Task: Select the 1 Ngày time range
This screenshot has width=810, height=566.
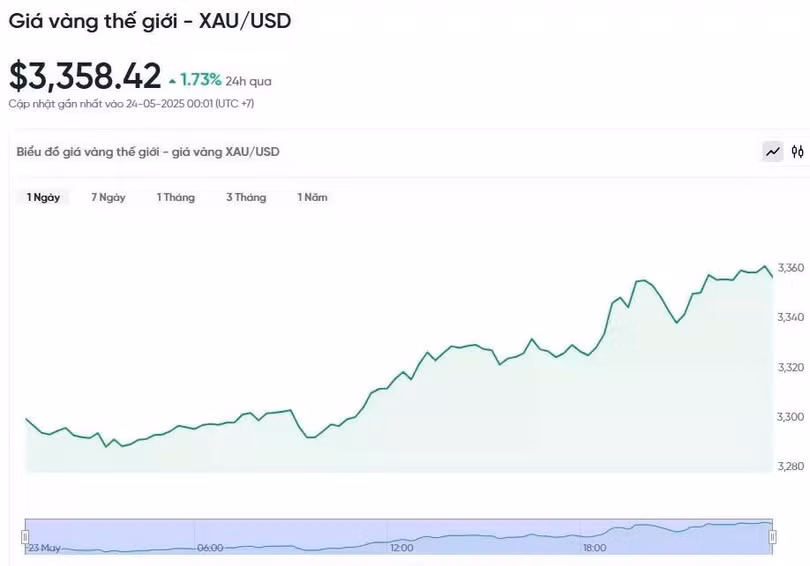Action: coord(43,197)
